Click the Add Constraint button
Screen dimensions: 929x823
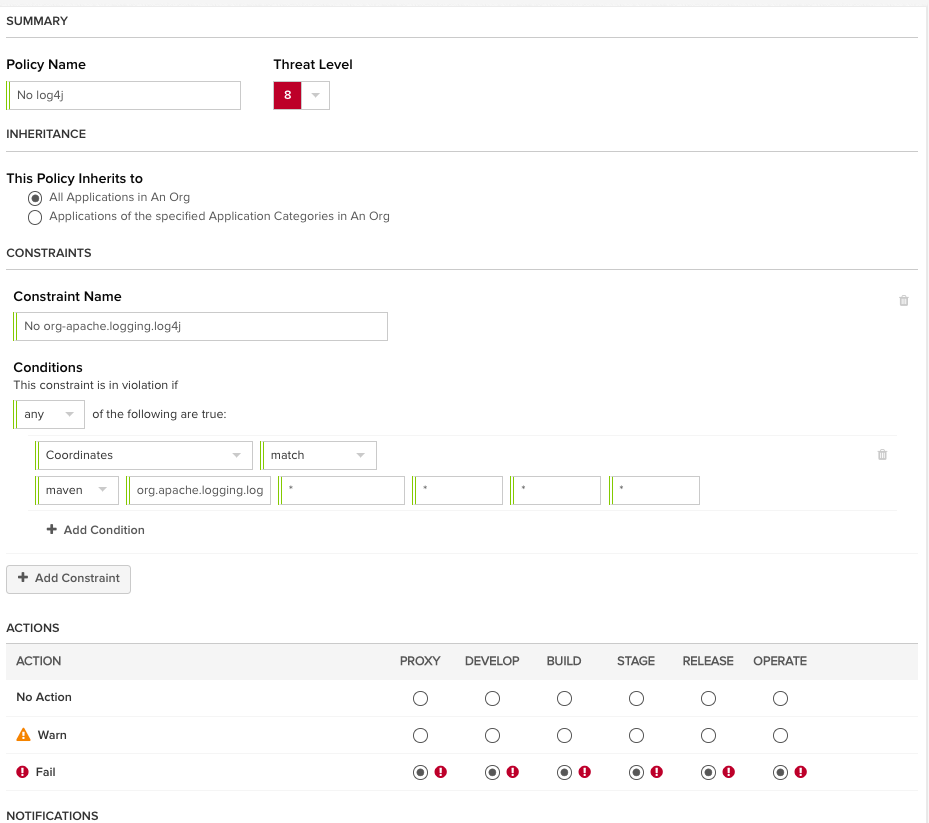69,578
